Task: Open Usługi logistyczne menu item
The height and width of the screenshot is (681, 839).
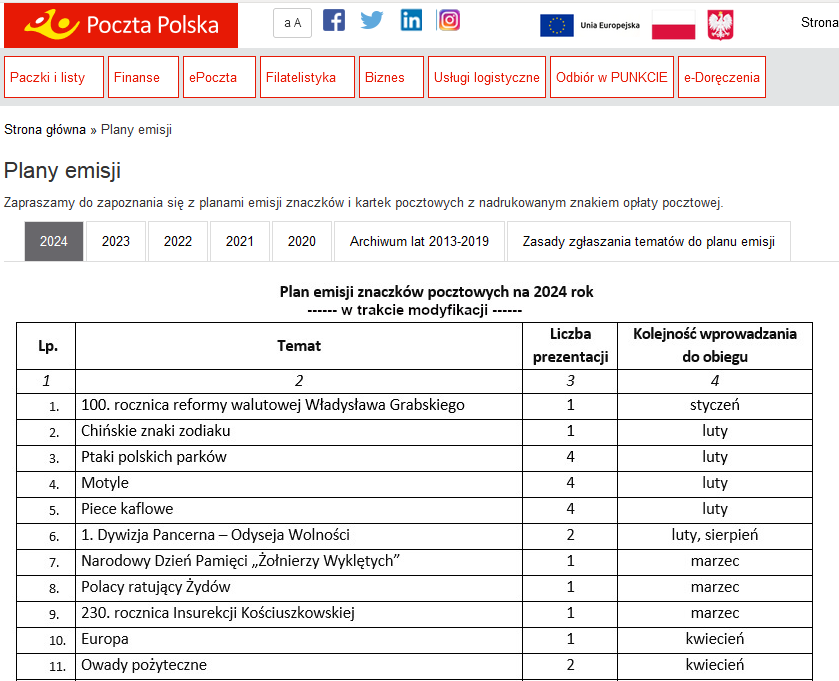Action: [x=486, y=77]
